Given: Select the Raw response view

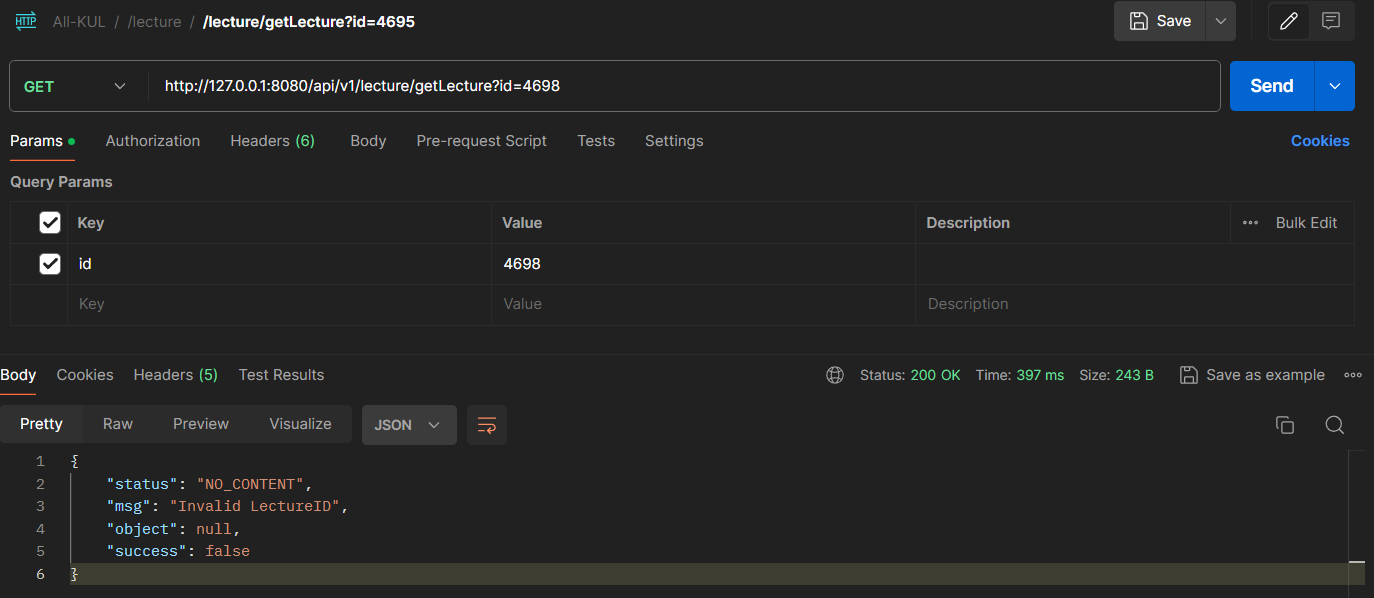Looking at the screenshot, I should click(118, 424).
